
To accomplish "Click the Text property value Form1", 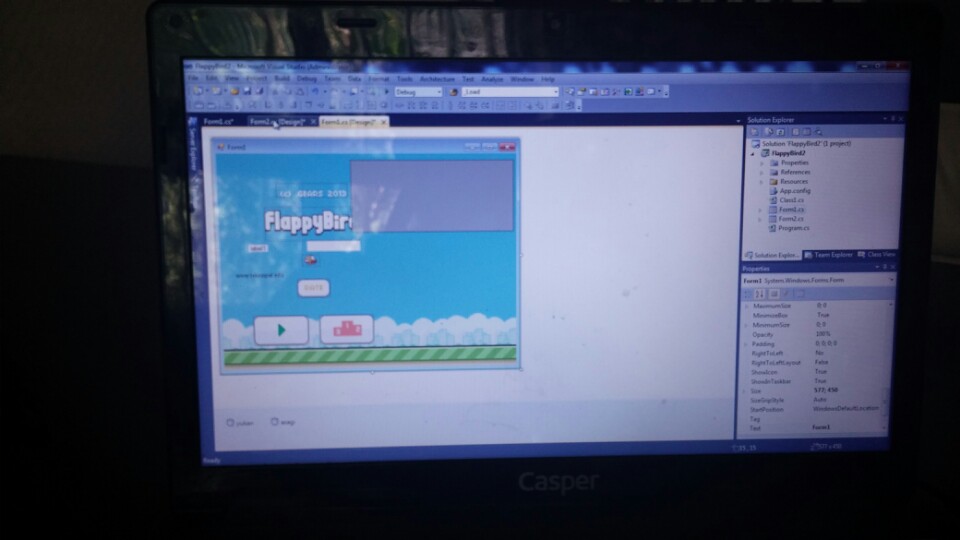I will (x=821, y=427).
